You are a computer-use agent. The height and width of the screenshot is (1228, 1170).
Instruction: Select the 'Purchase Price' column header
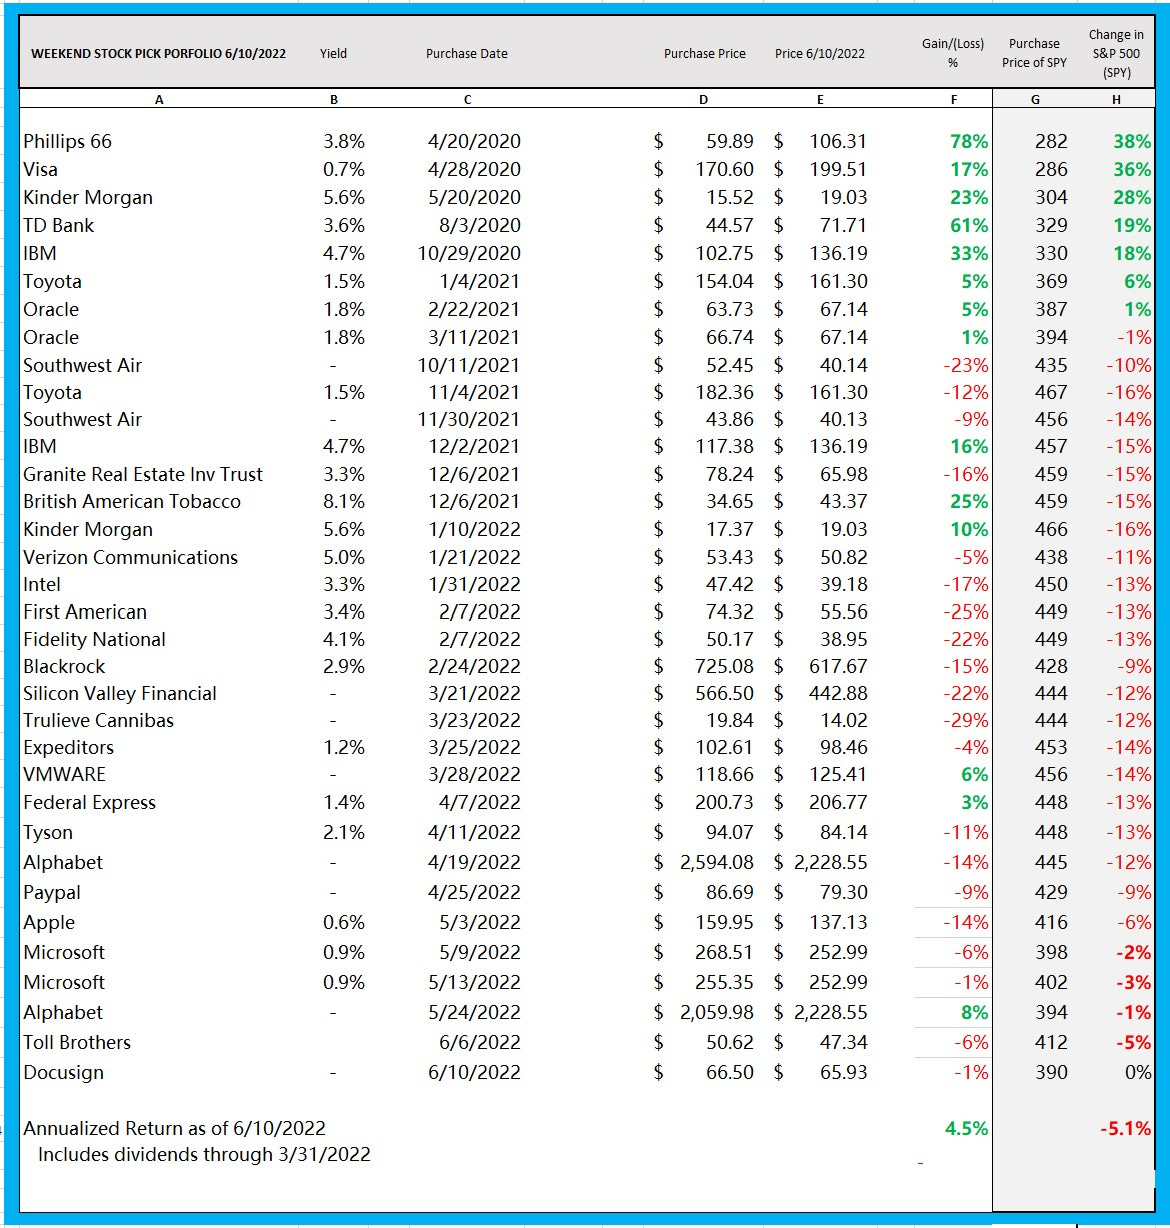[705, 54]
